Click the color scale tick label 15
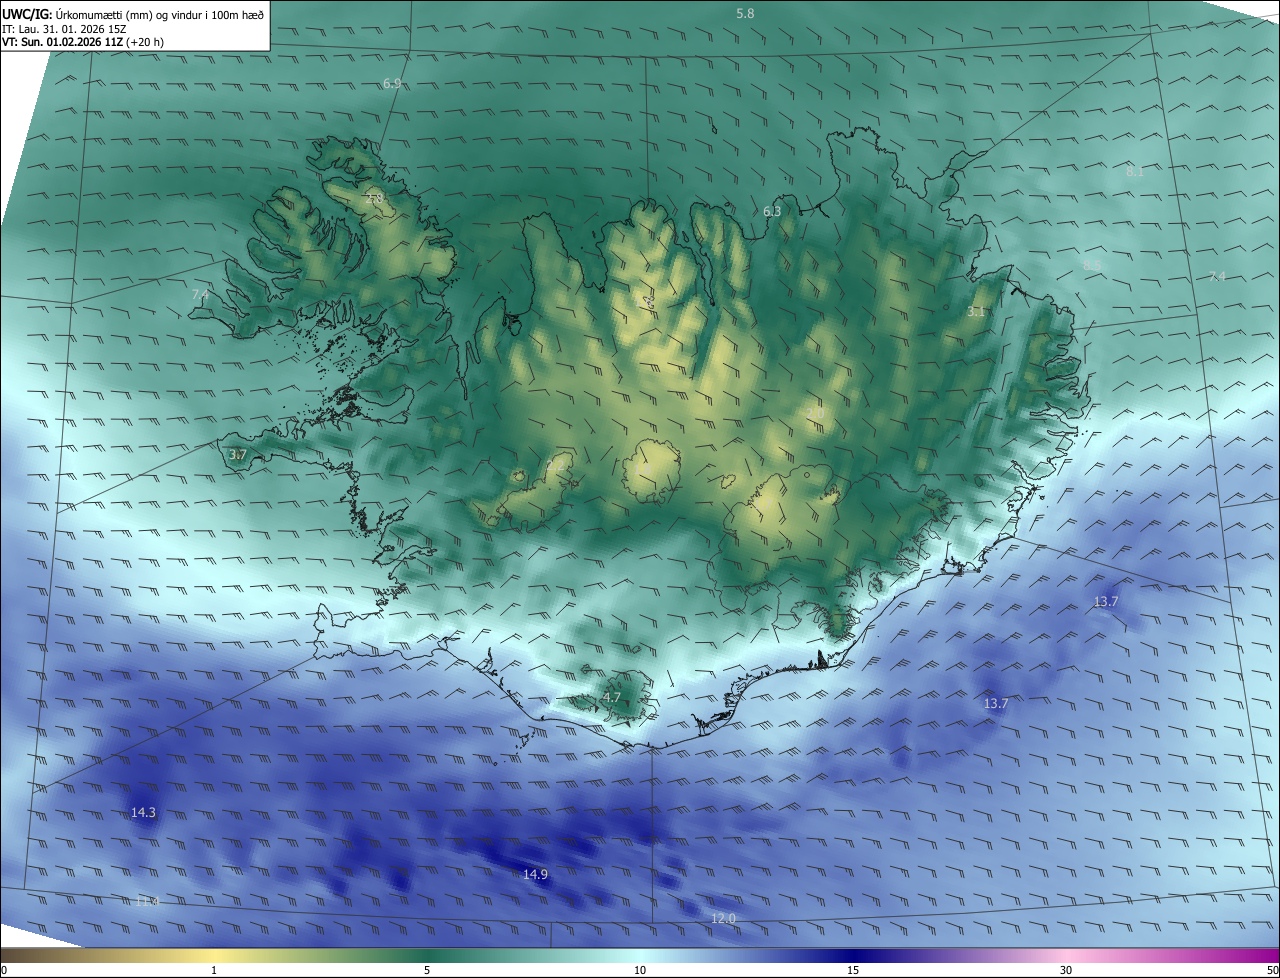Viewport: 1280px width, 978px height. (x=853, y=970)
